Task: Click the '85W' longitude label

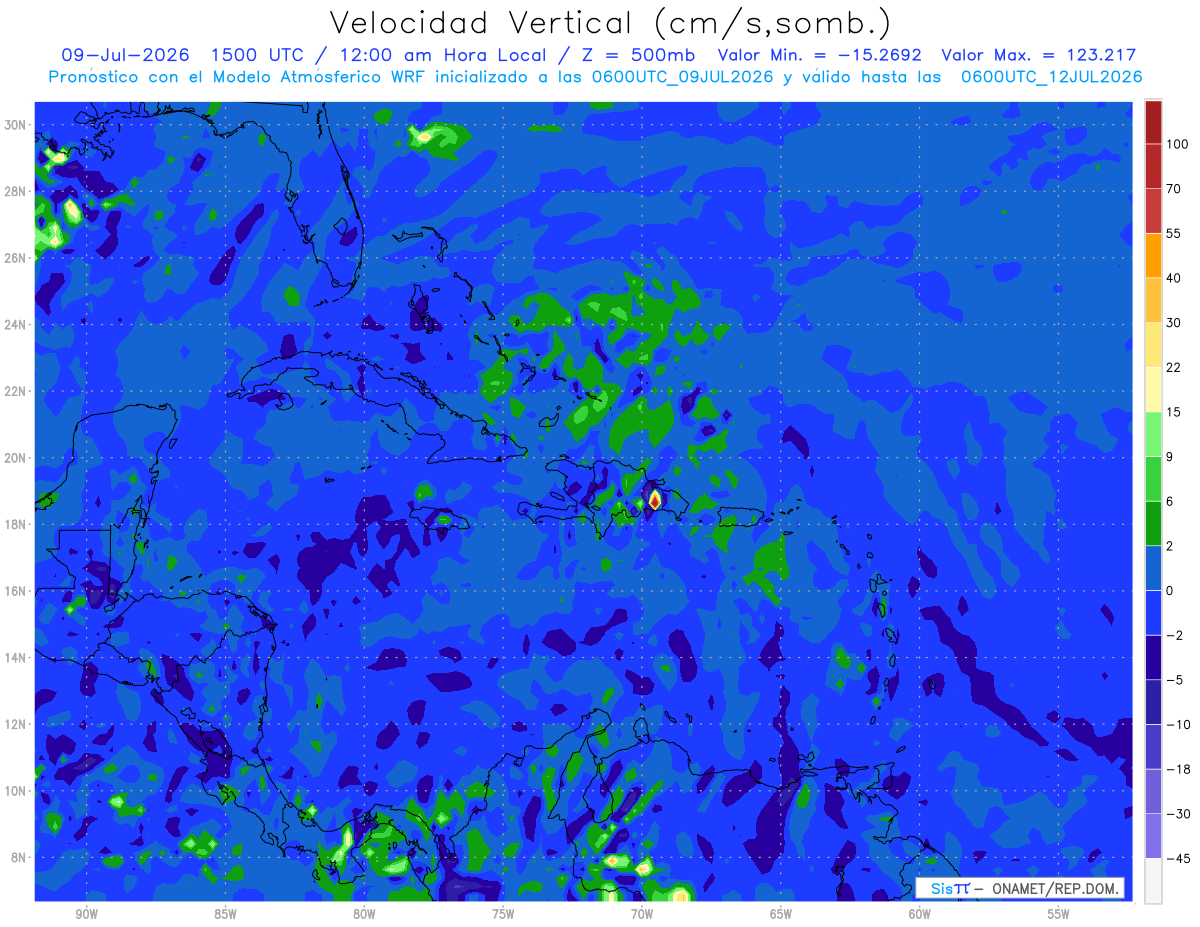Action: click(x=225, y=914)
